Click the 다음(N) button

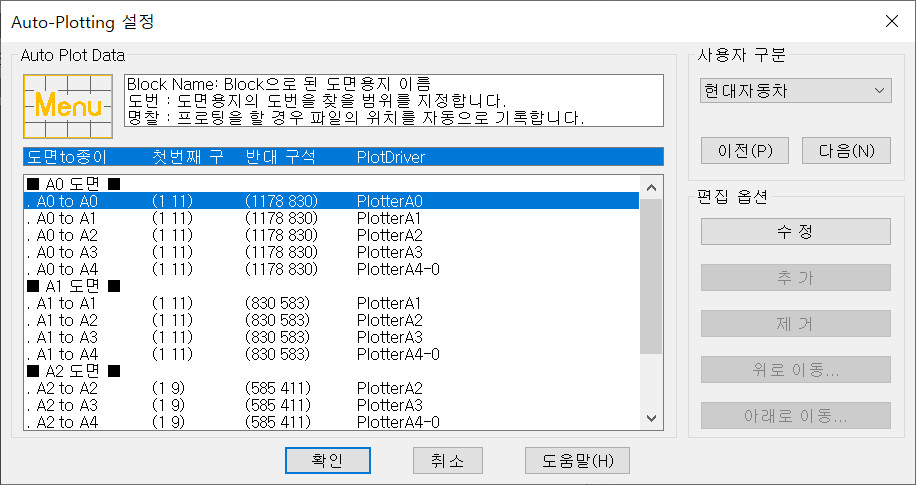[x=846, y=151]
